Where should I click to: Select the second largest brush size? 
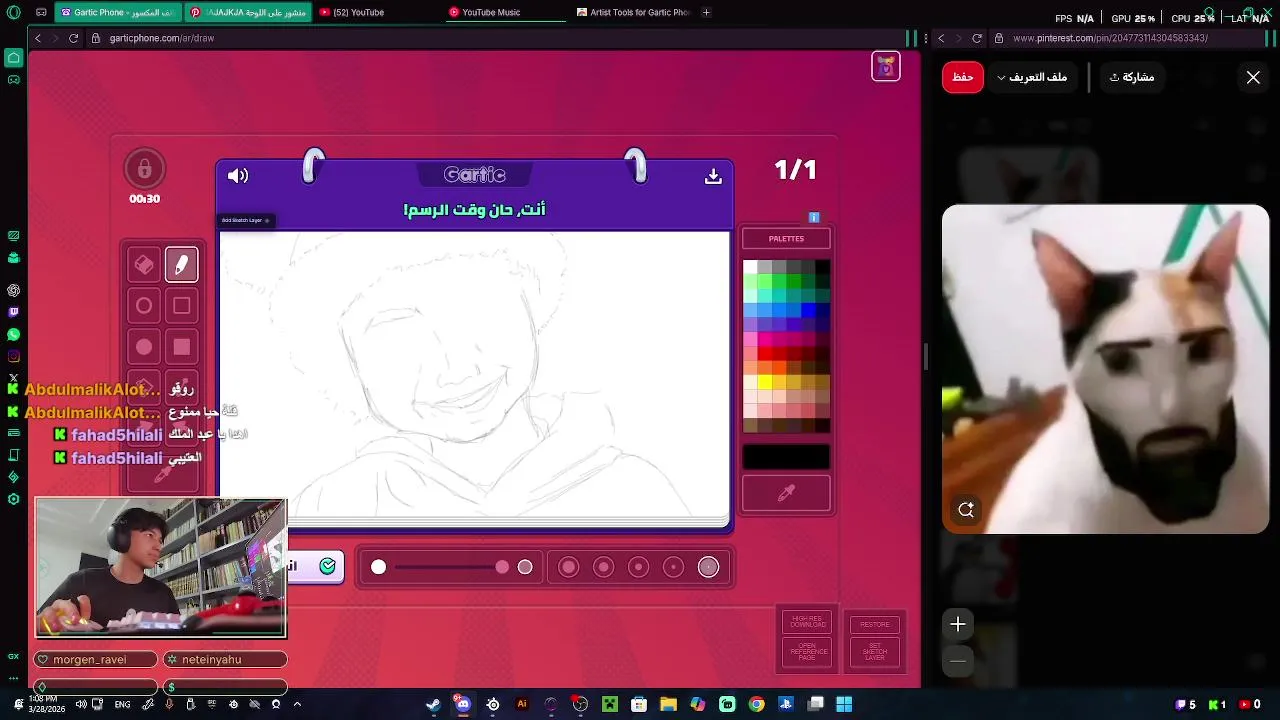pyautogui.click(x=603, y=567)
